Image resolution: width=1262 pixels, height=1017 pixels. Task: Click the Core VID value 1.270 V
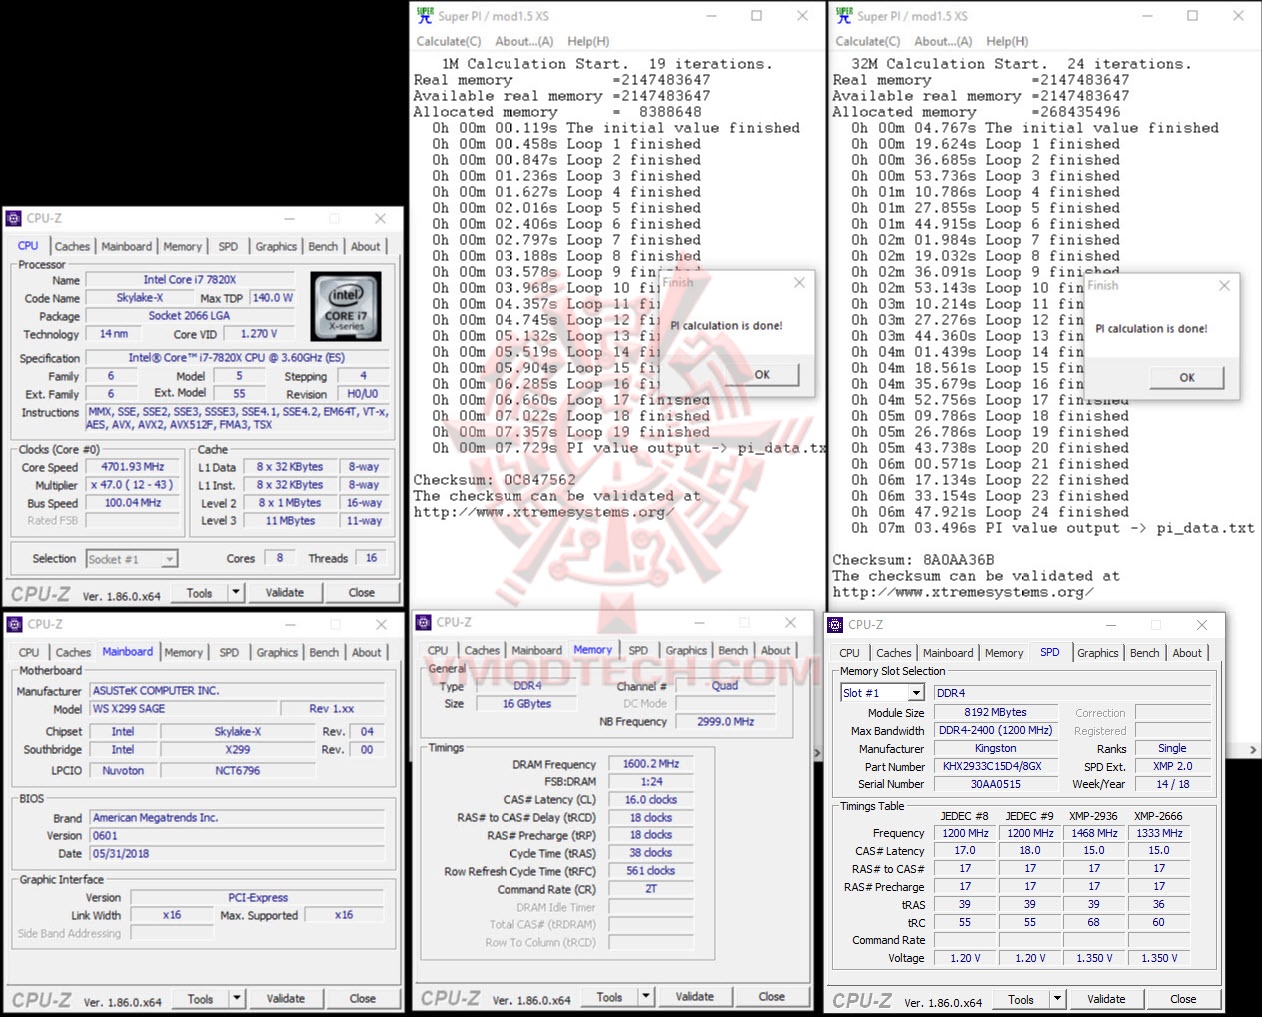click(x=259, y=334)
